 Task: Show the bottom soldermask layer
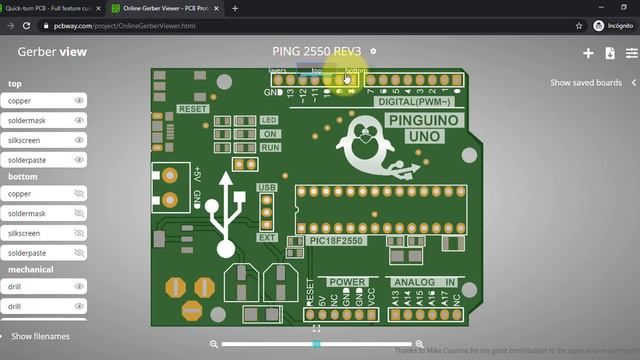coord(79,213)
